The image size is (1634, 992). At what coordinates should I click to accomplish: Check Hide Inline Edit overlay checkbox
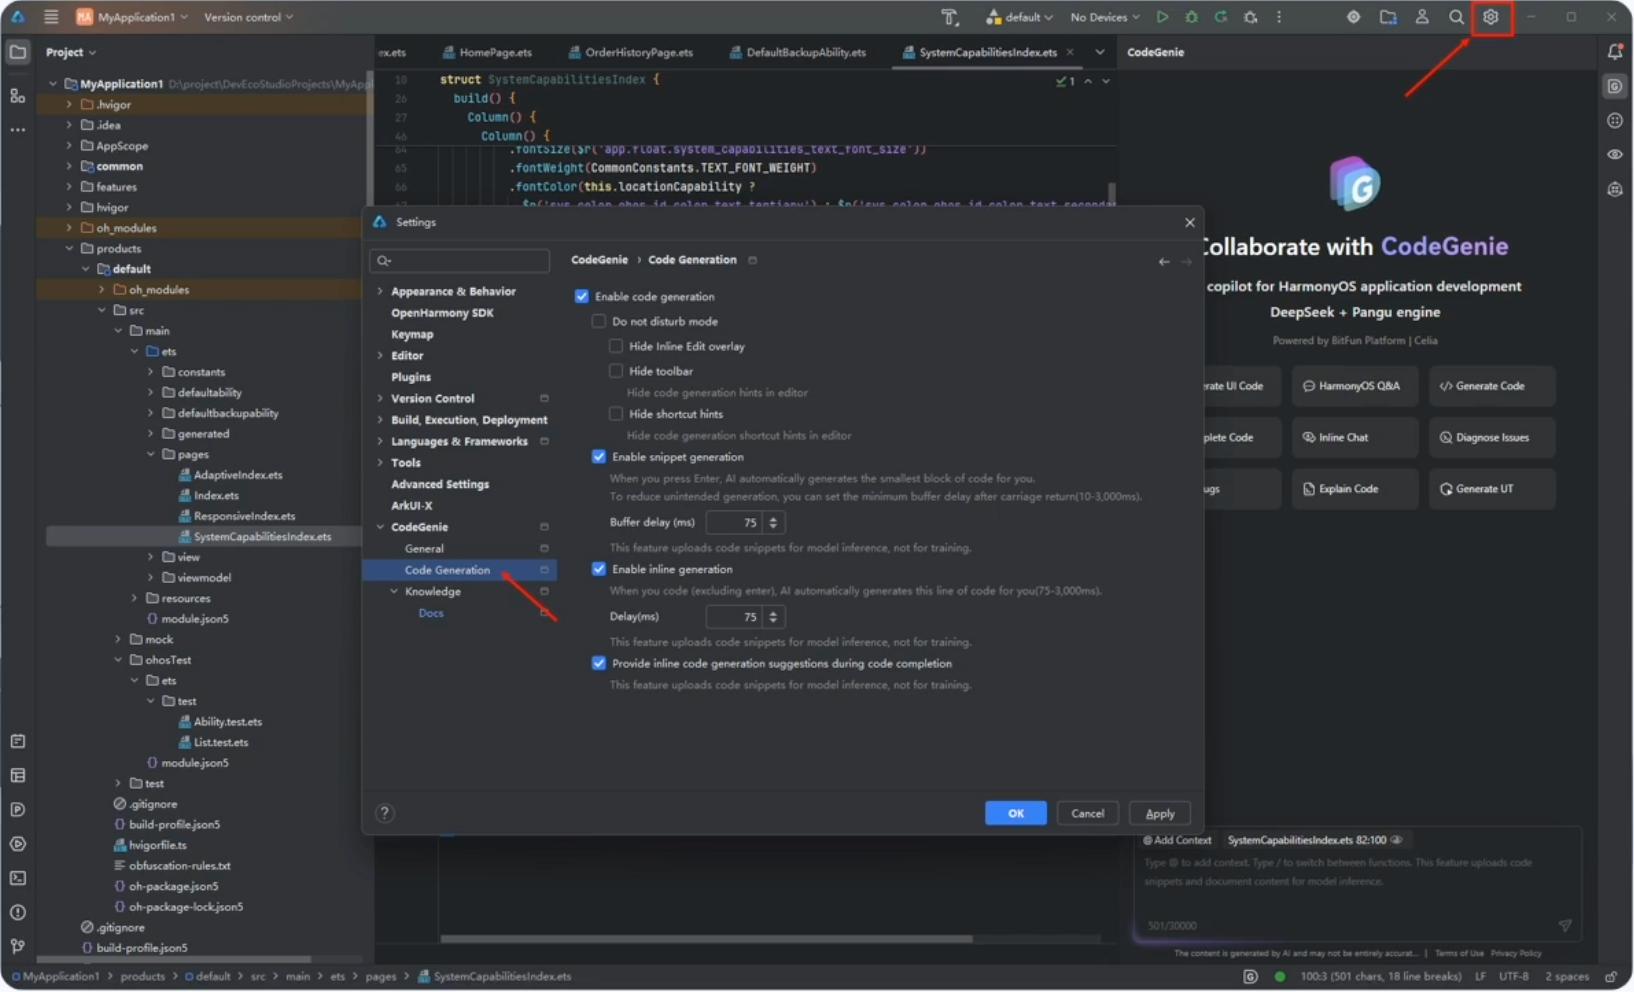pos(616,346)
